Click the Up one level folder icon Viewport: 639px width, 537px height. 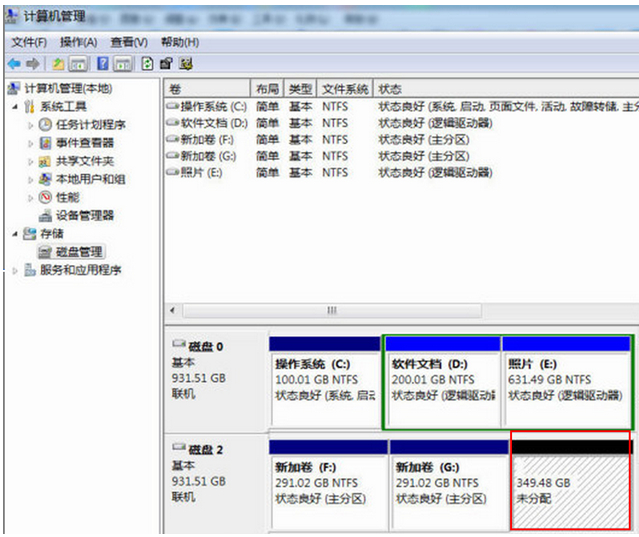pos(59,63)
